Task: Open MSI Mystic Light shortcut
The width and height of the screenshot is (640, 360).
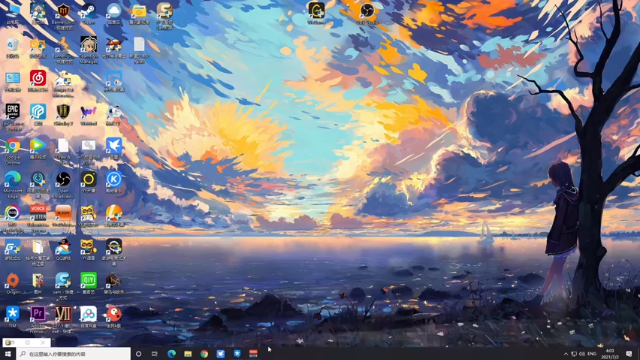Action: click(13, 218)
